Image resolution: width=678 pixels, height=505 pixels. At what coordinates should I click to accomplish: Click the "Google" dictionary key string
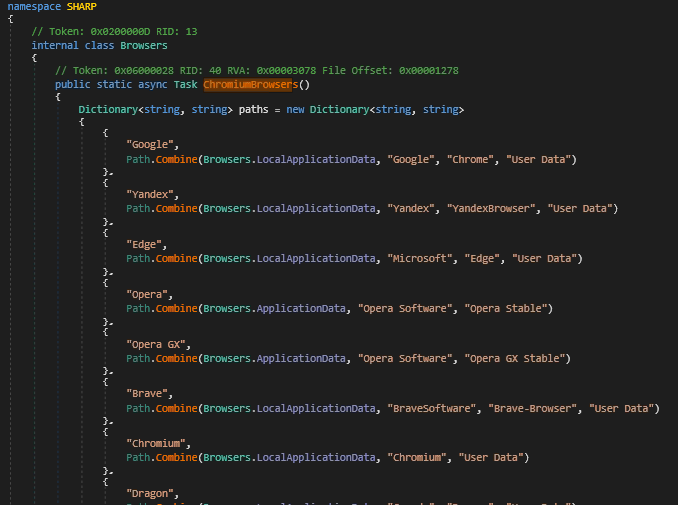(x=150, y=144)
